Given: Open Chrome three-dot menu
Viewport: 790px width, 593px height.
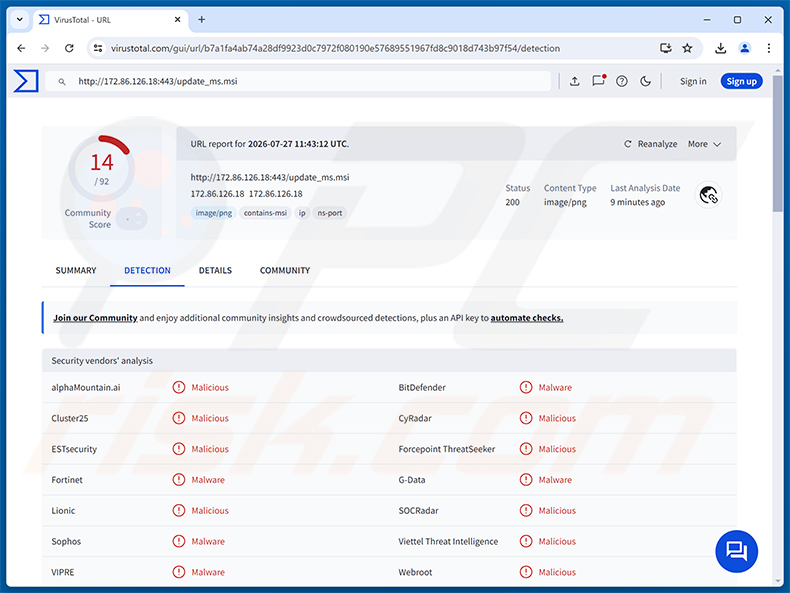Looking at the screenshot, I should [769, 48].
